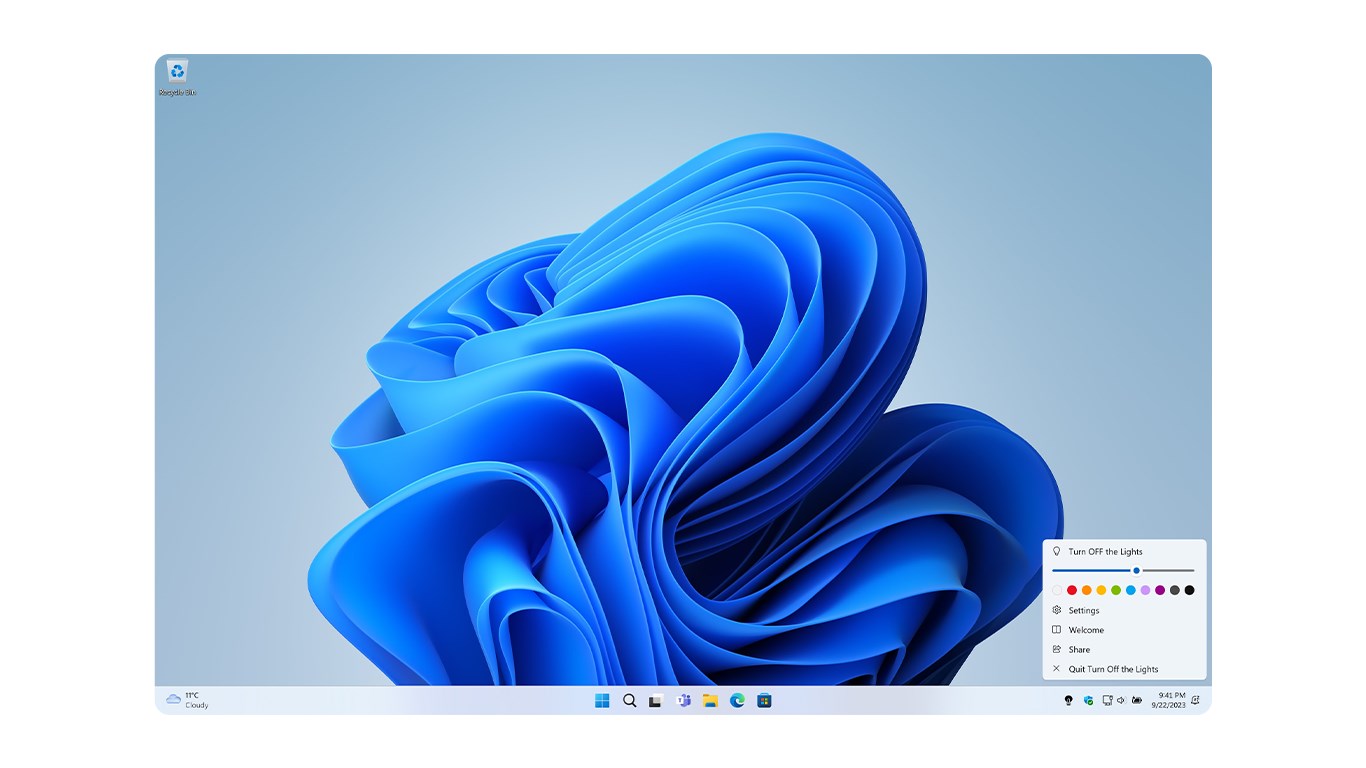Pick the light purple color swatch

click(x=1145, y=590)
